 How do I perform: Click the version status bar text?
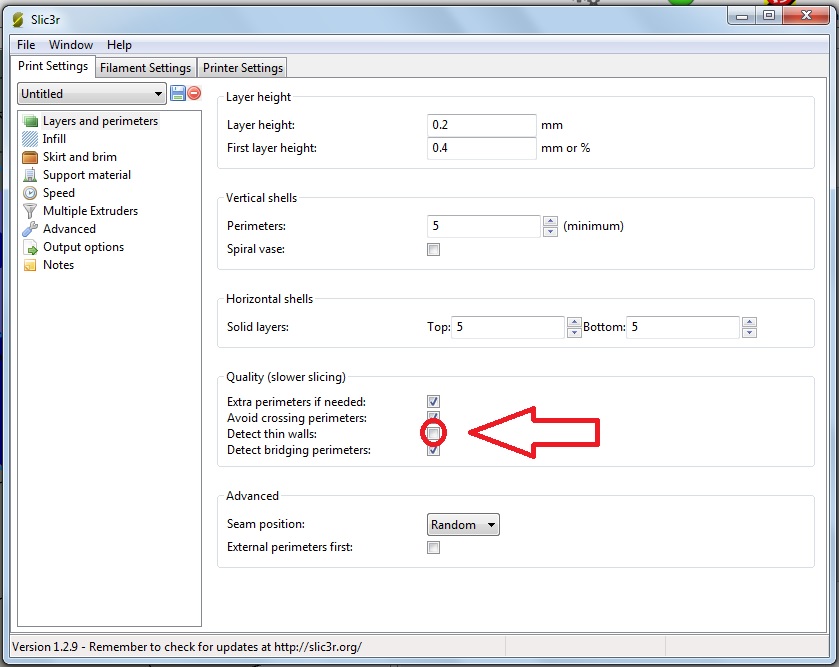(187, 647)
